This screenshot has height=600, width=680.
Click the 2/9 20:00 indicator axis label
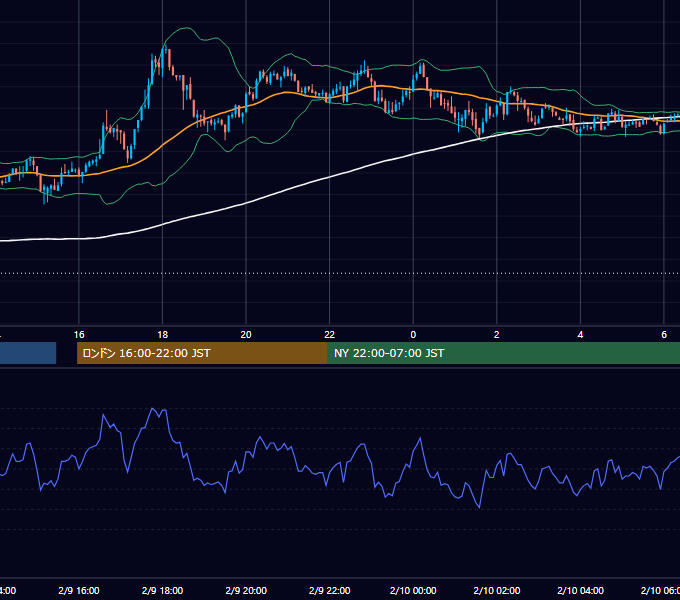point(246,590)
